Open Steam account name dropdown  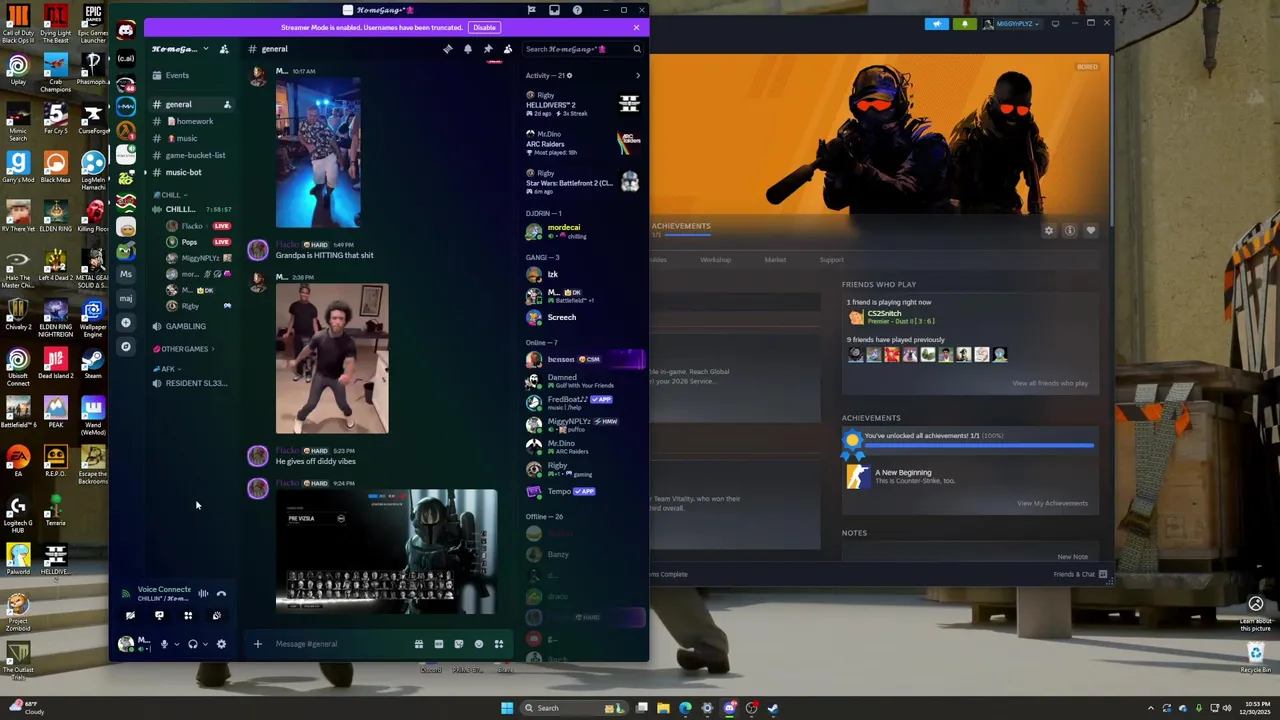coord(1012,24)
